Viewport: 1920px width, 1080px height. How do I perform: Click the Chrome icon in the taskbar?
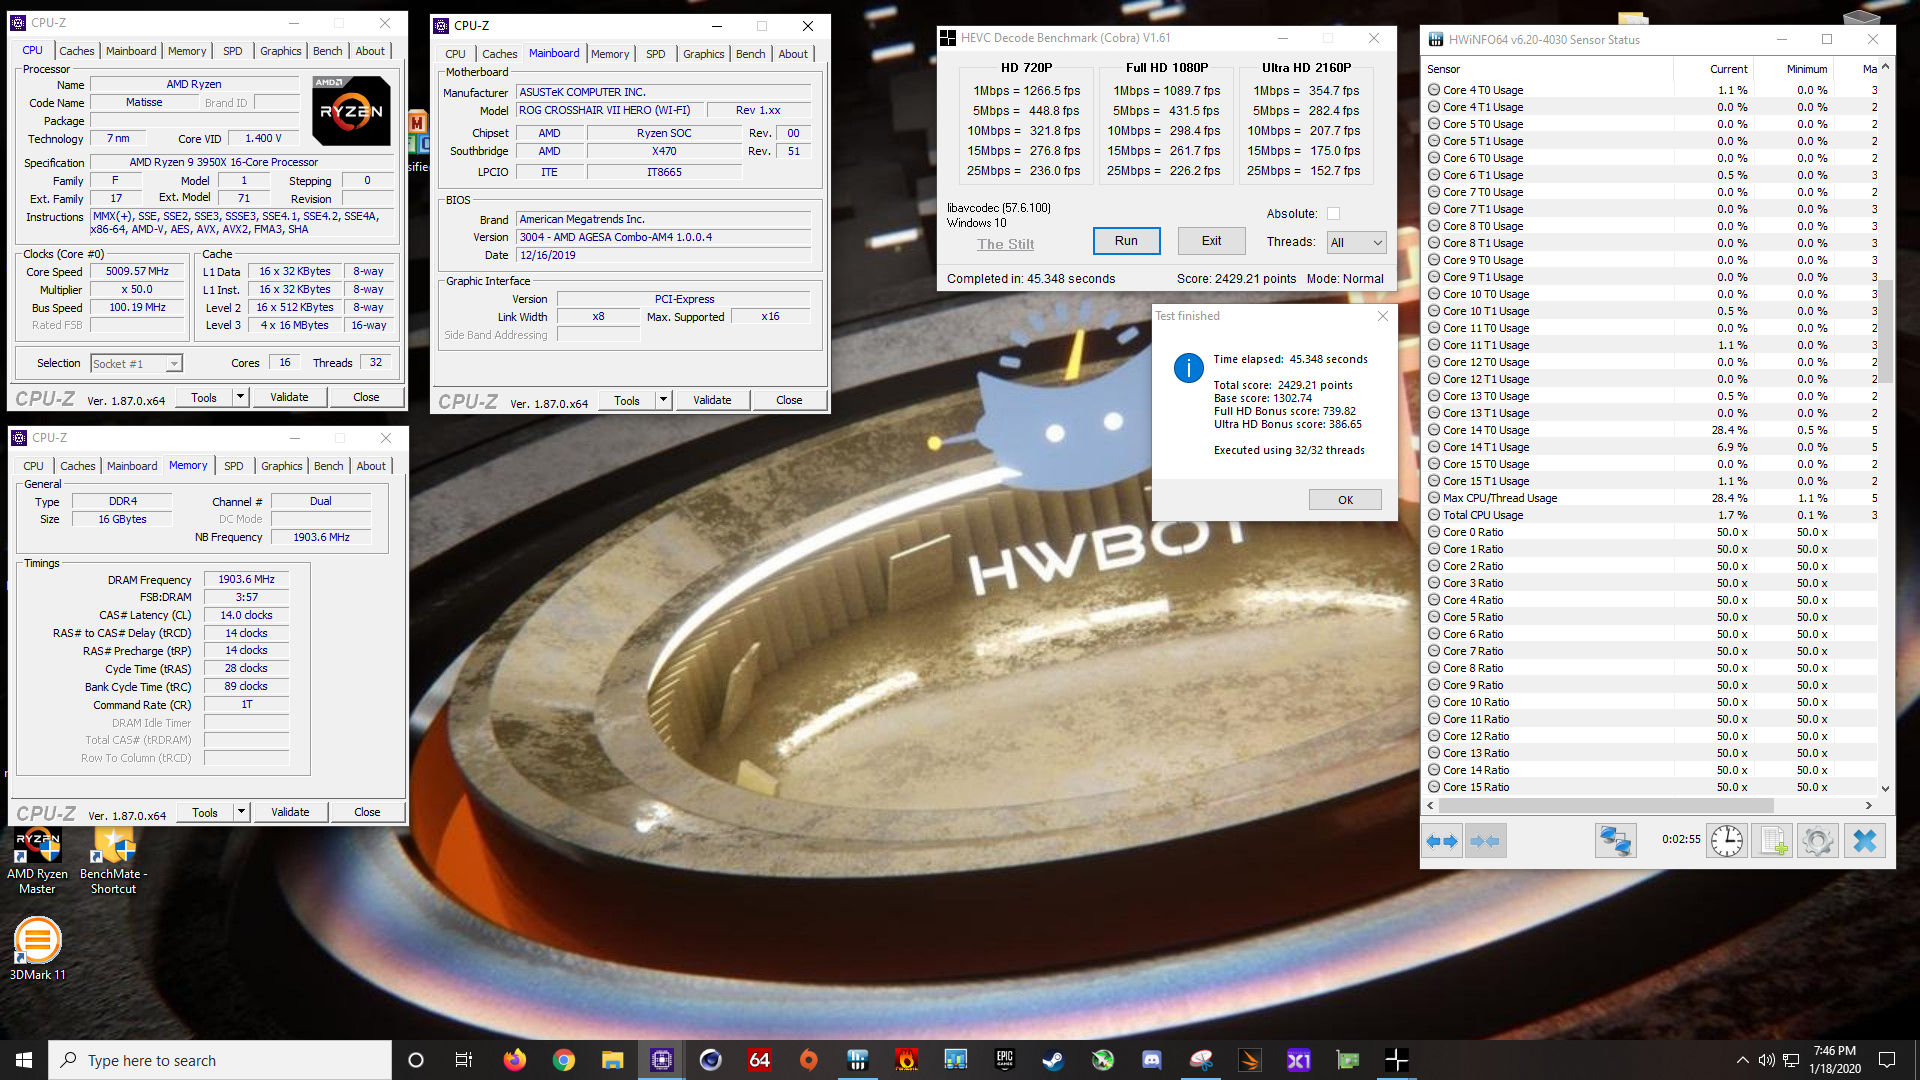564,1060
